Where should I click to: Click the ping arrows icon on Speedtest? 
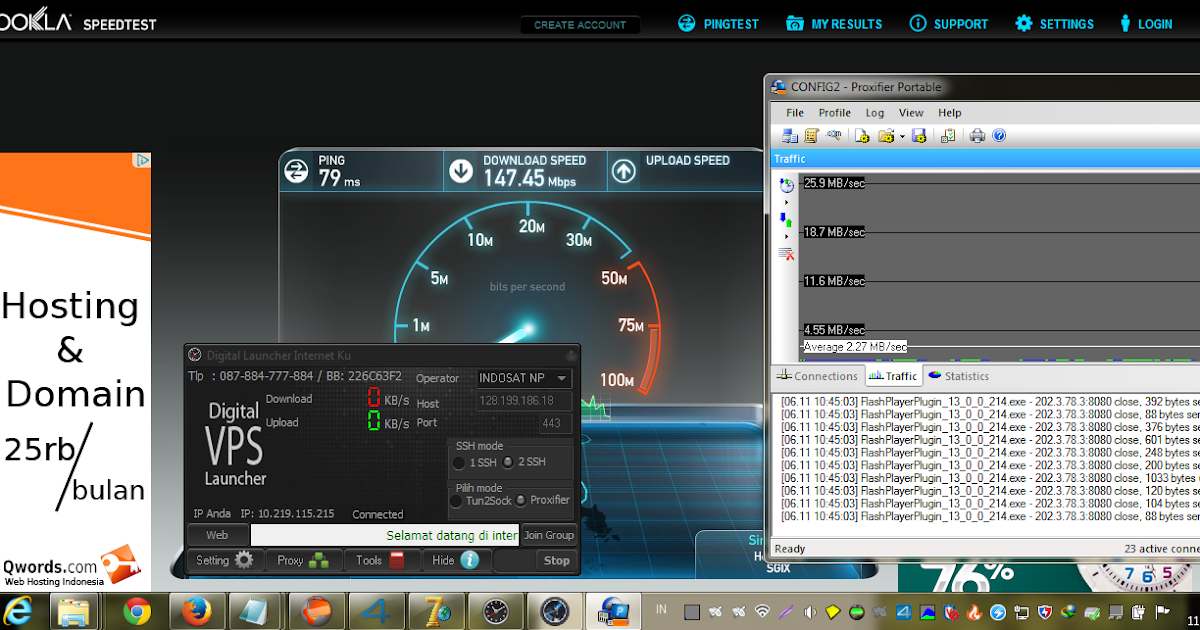pos(297,171)
